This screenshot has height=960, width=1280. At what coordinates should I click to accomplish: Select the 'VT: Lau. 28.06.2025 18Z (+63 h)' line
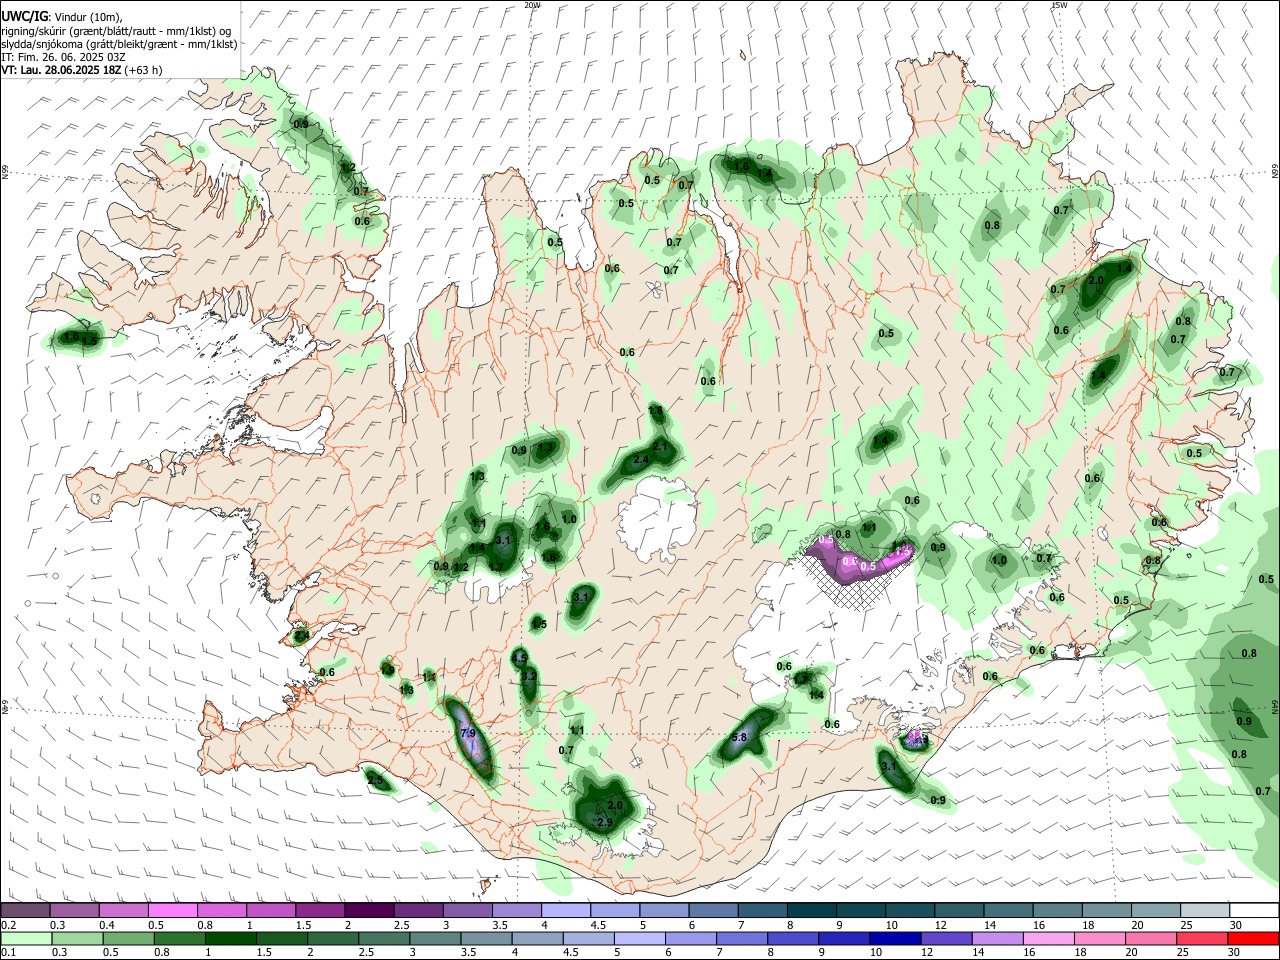point(82,70)
